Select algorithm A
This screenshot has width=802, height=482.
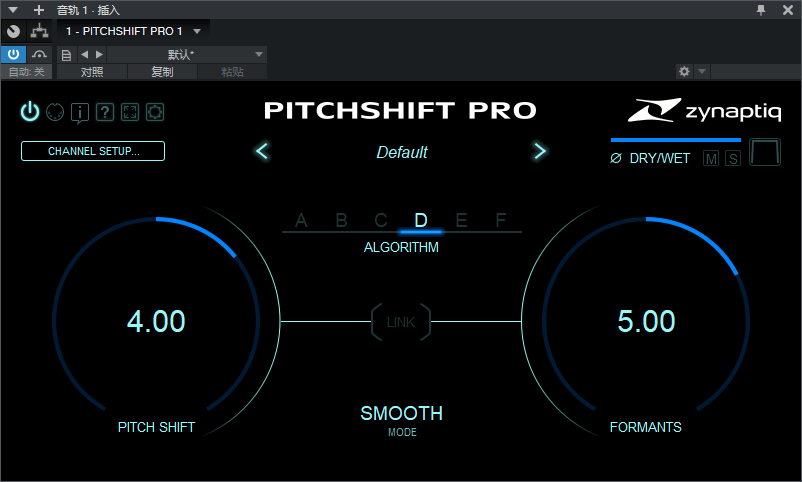click(301, 221)
